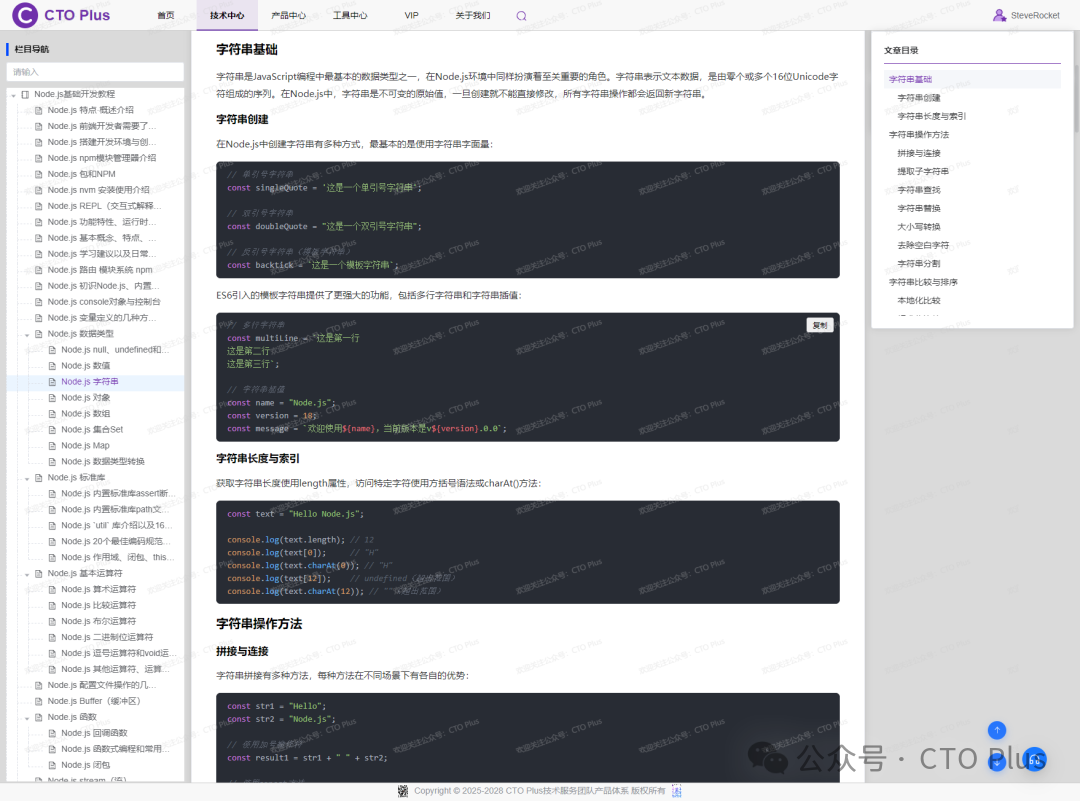Jump to 字符串操作方法 in outline

[919, 135]
